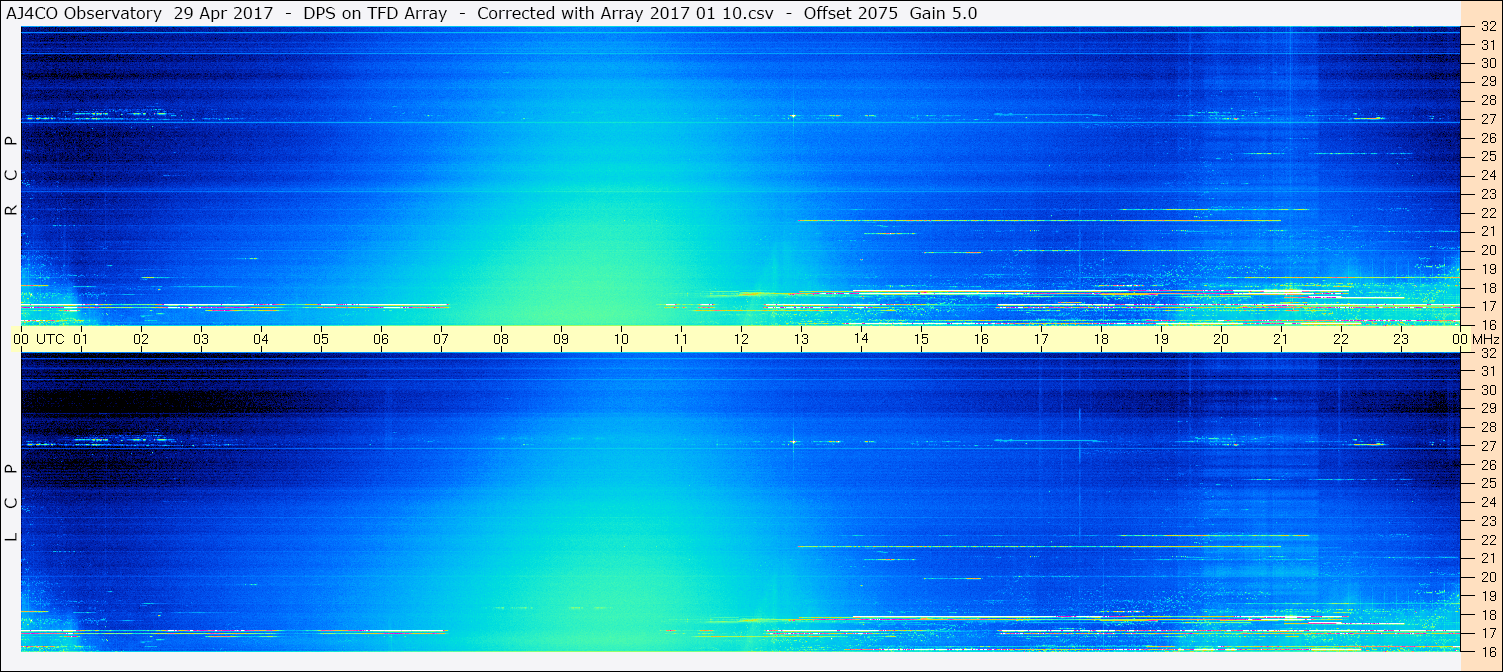Click the 'R C P' vertical panel label
The image size is (1503, 672).
pyautogui.click(x=11, y=175)
